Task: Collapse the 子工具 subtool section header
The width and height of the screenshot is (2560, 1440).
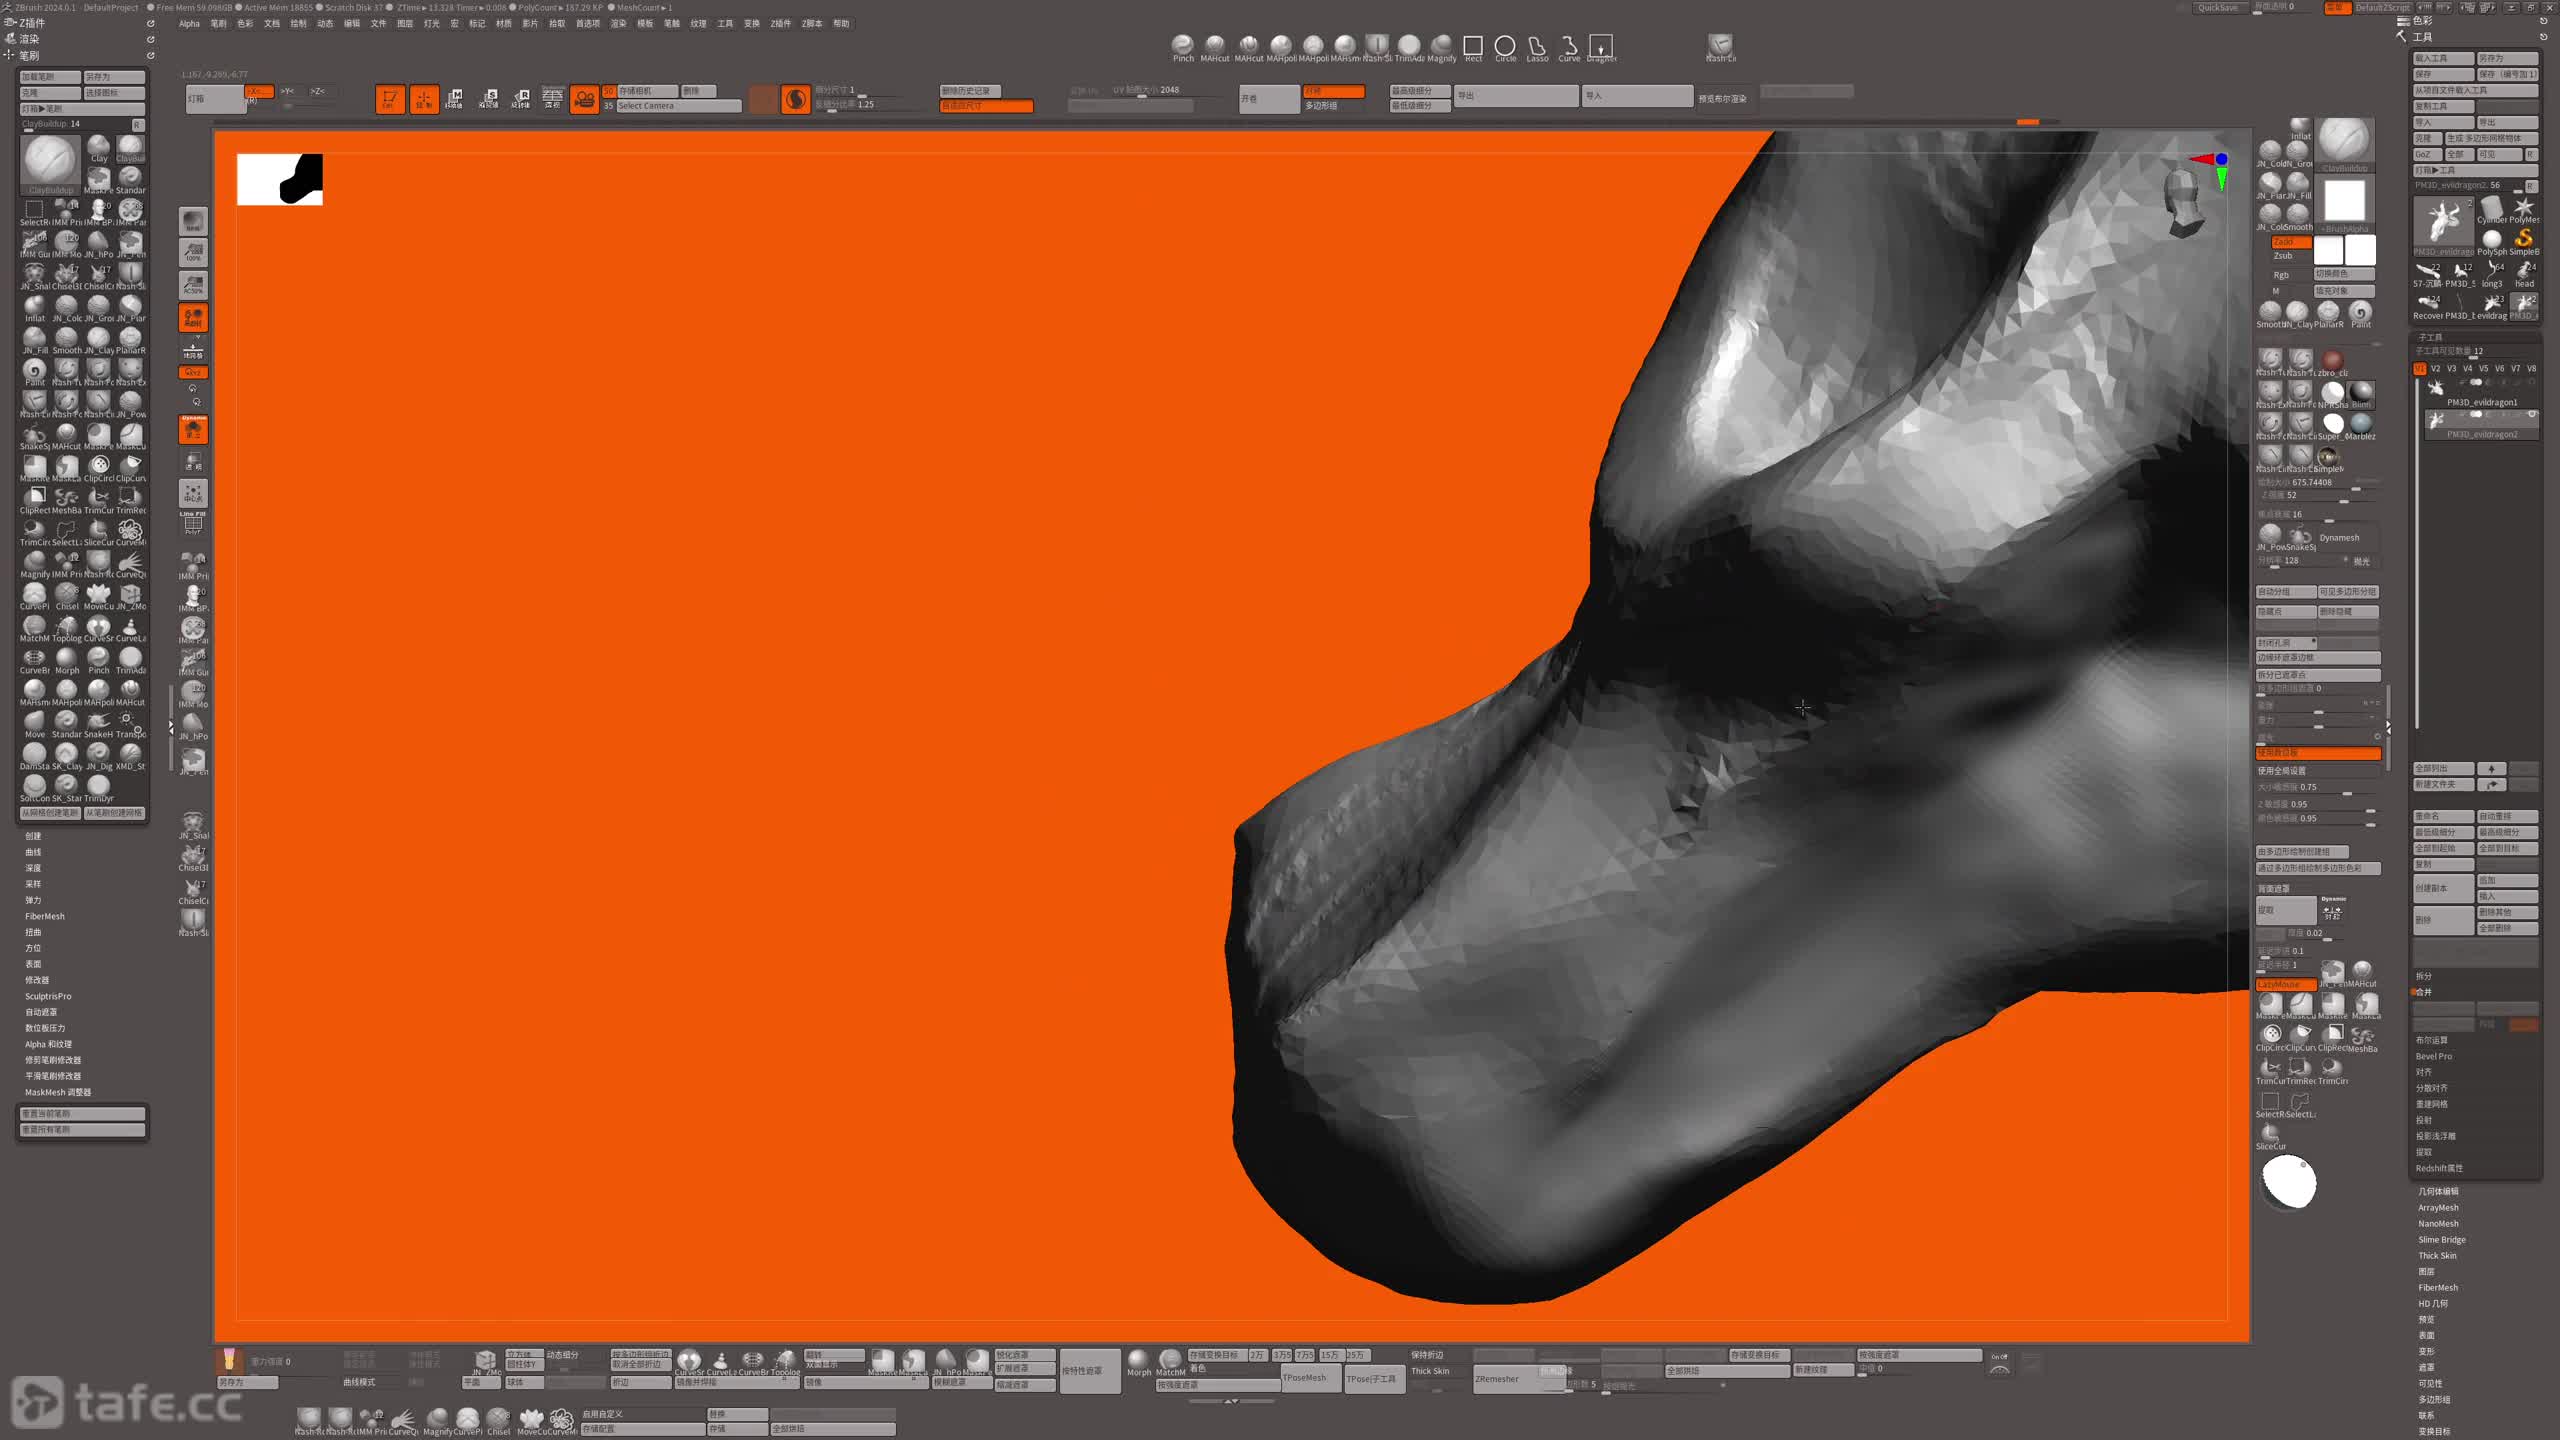Action: [x=2430, y=338]
